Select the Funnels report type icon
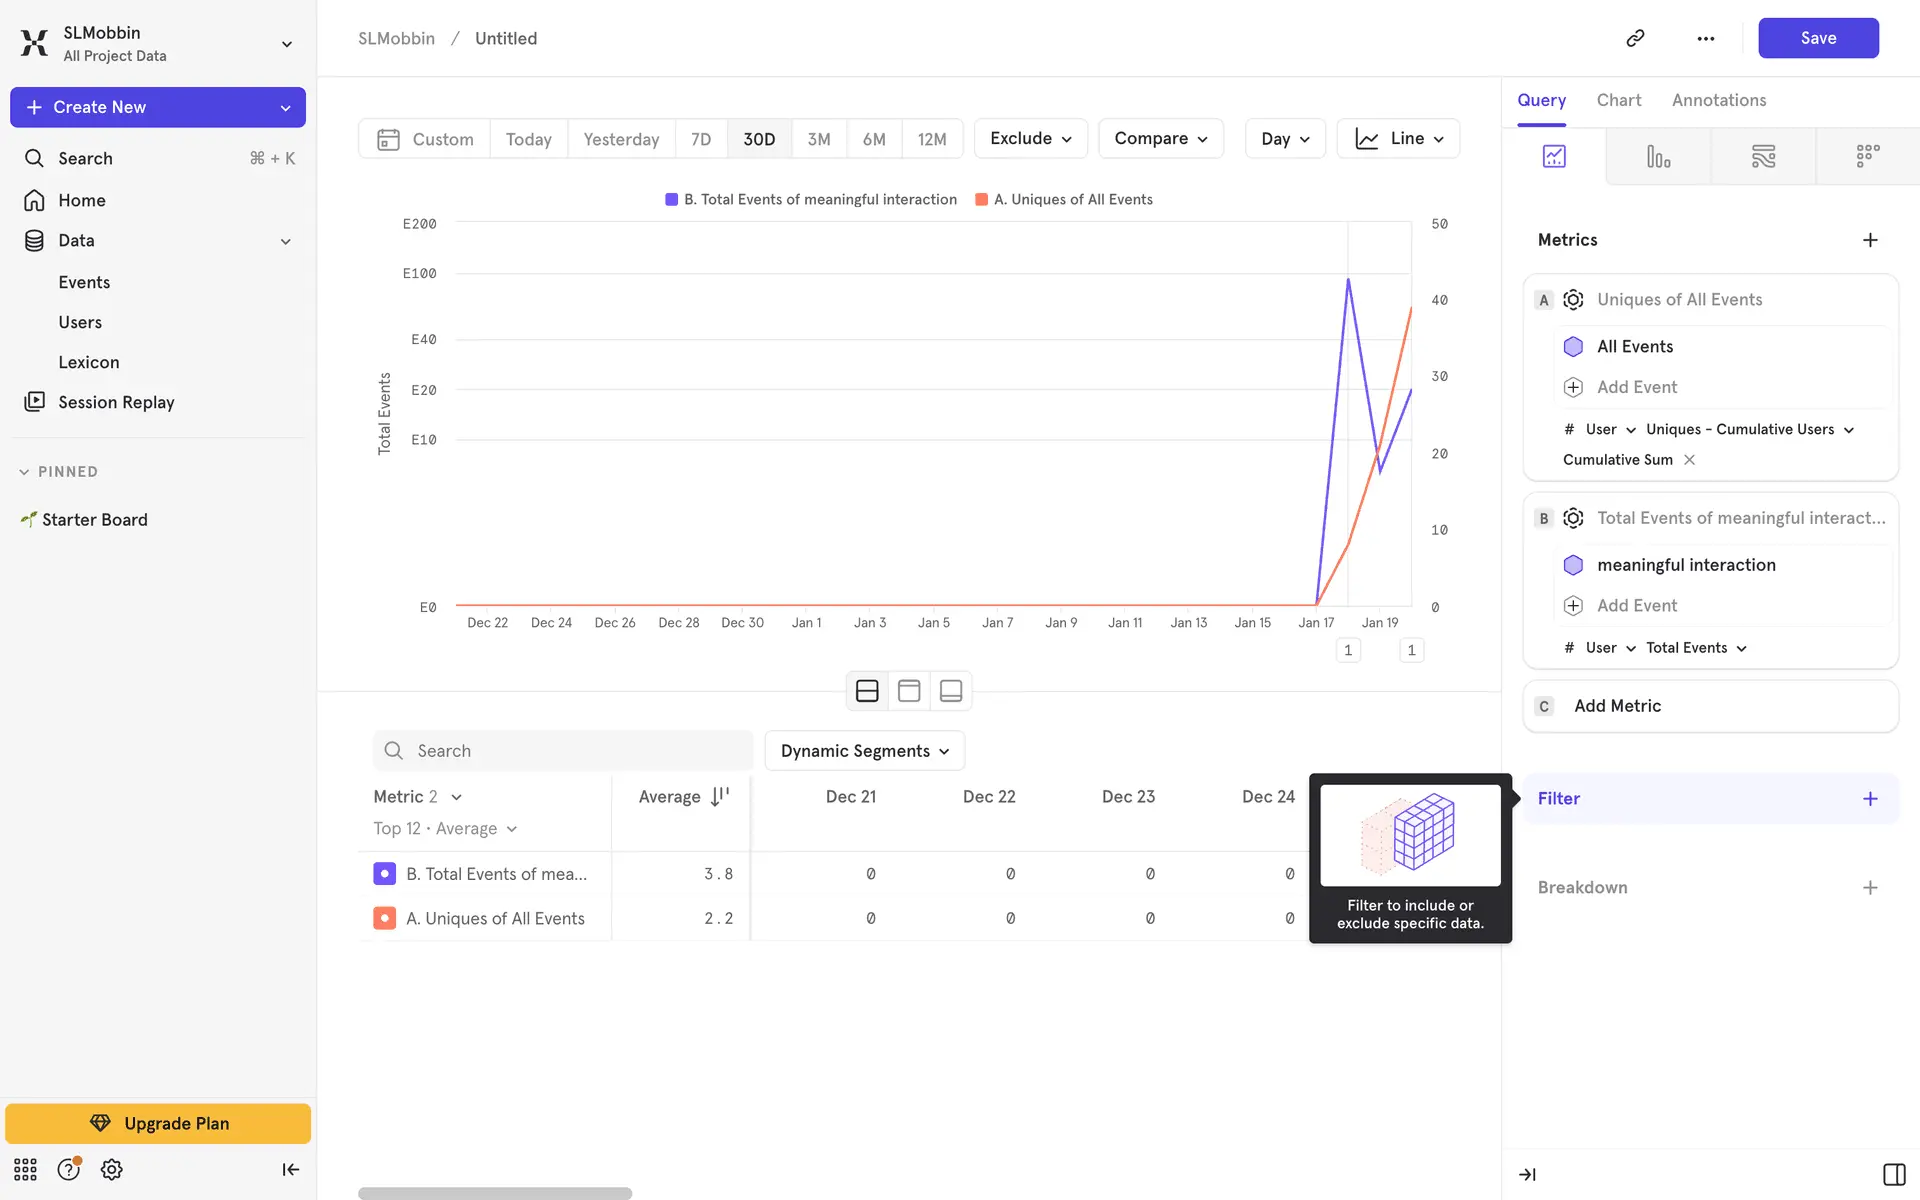The width and height of the screenshot is (1920, 1200). [x=1658, y=156]
